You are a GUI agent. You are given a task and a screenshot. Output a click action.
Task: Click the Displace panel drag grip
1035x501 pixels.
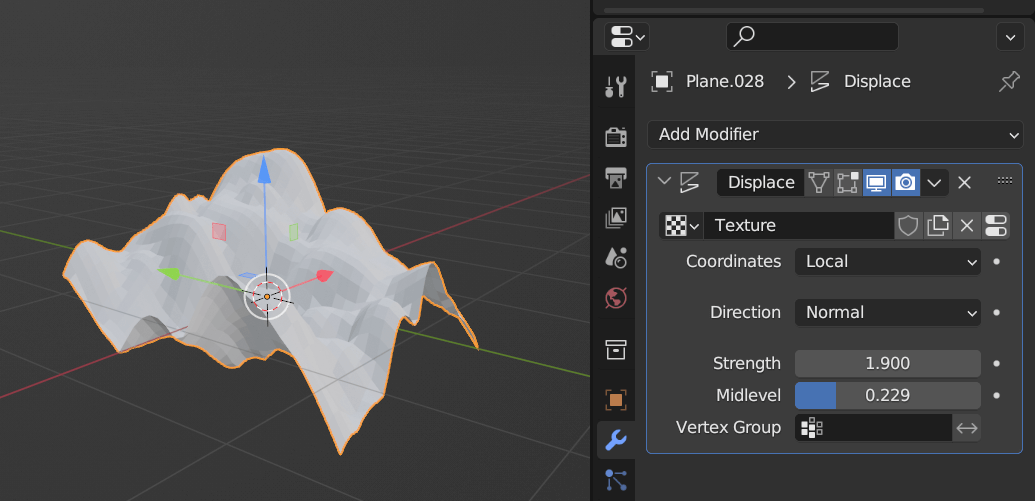coord(1005,180)
